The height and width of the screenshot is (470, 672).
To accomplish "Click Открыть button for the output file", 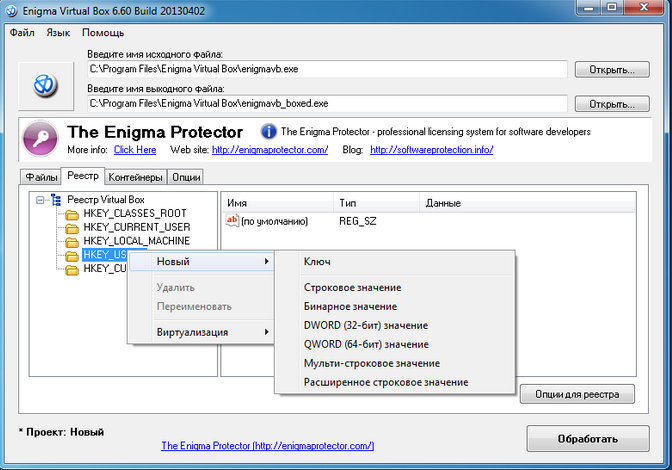I will point(612,104).
